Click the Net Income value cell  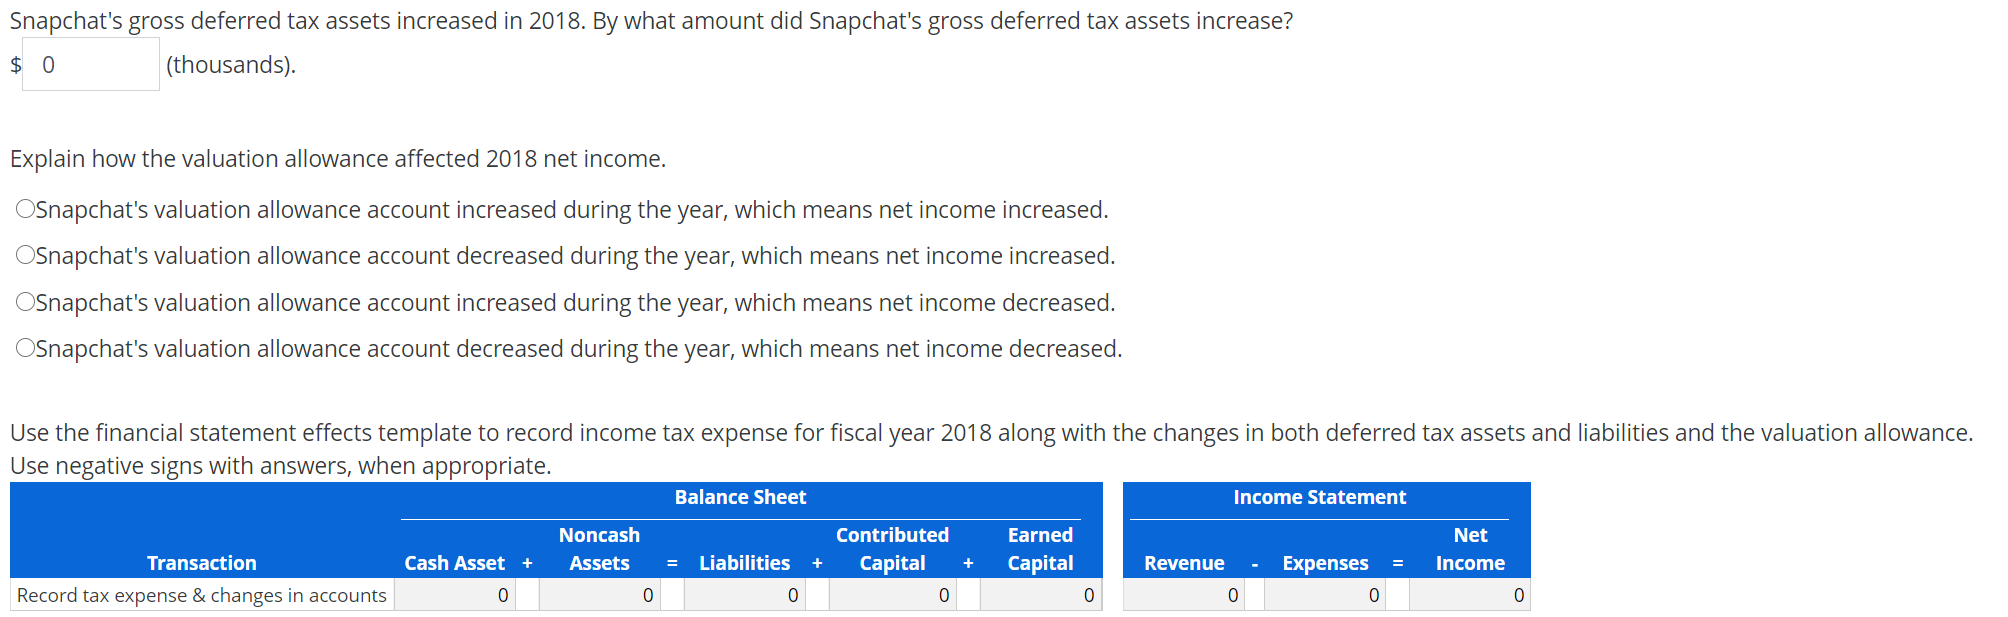coord(1469,594)
